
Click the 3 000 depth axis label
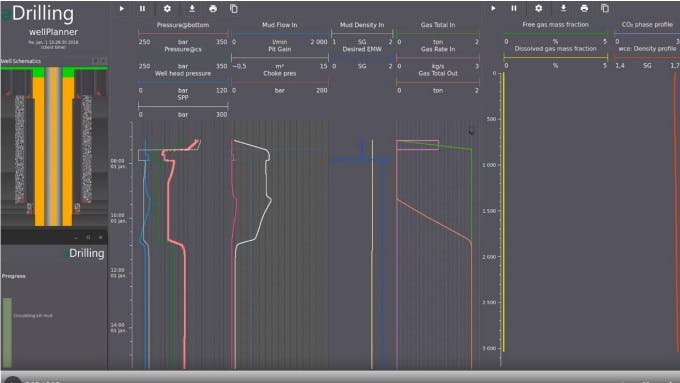[489, 348]
